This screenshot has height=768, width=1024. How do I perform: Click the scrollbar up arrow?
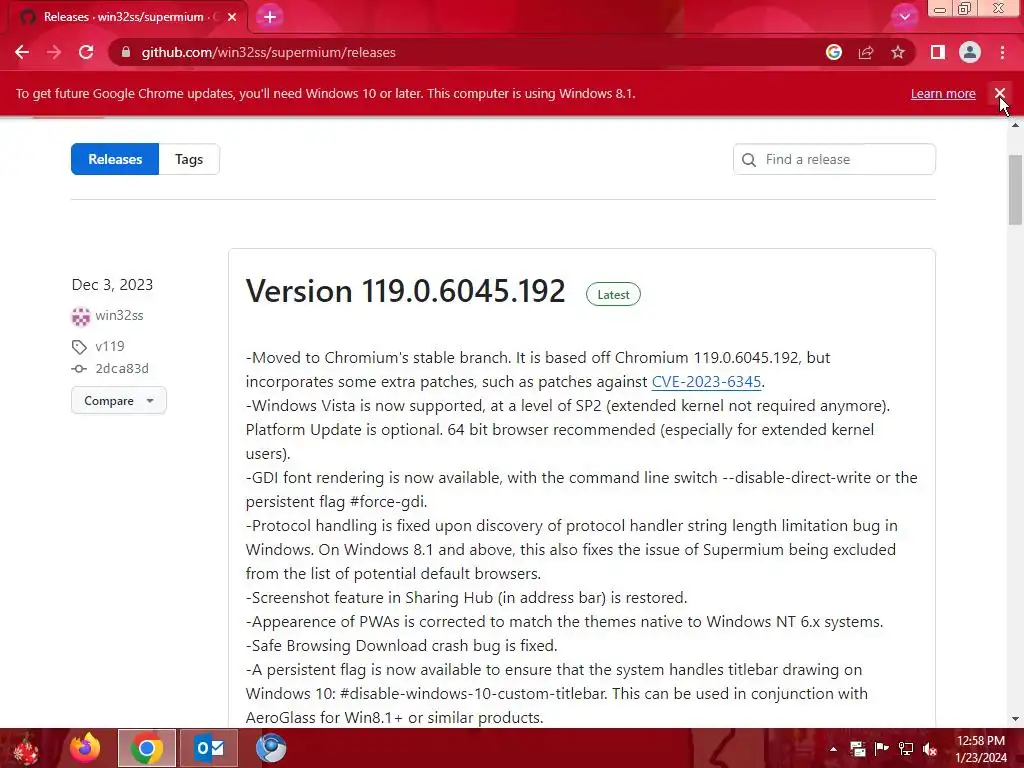[x=1015, y=125]
